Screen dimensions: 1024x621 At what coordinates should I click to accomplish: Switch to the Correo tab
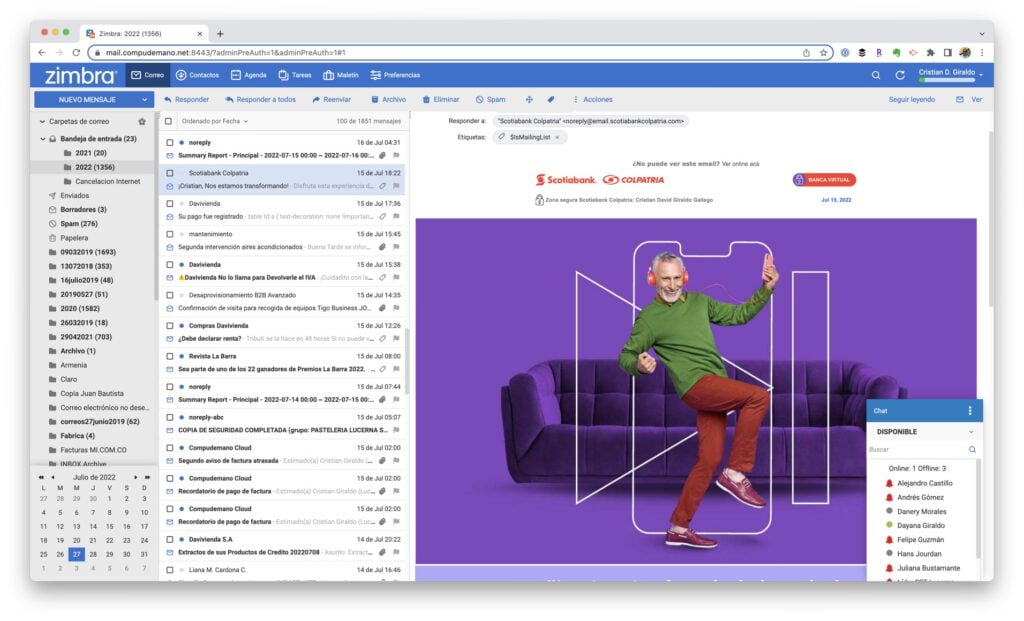(x=148, y=75)
